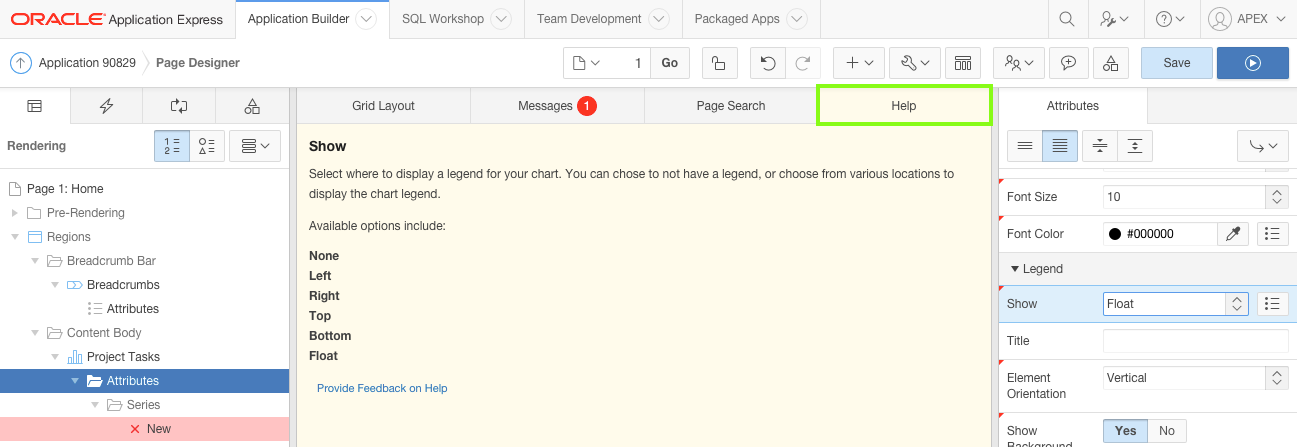The width and height of the screenshot is (1297, 447).
Task: Click the legend Title input field
Action: point(1195,341)
